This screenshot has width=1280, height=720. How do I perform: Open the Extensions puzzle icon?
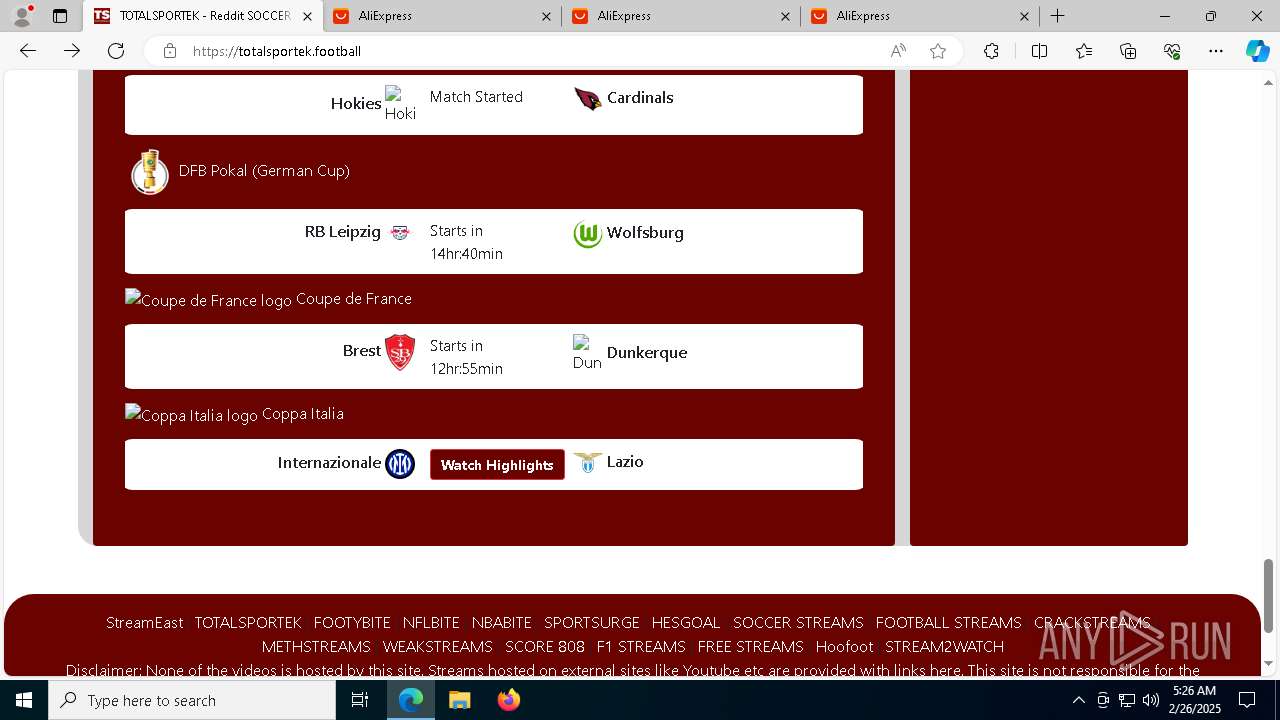tap(991, 51)
